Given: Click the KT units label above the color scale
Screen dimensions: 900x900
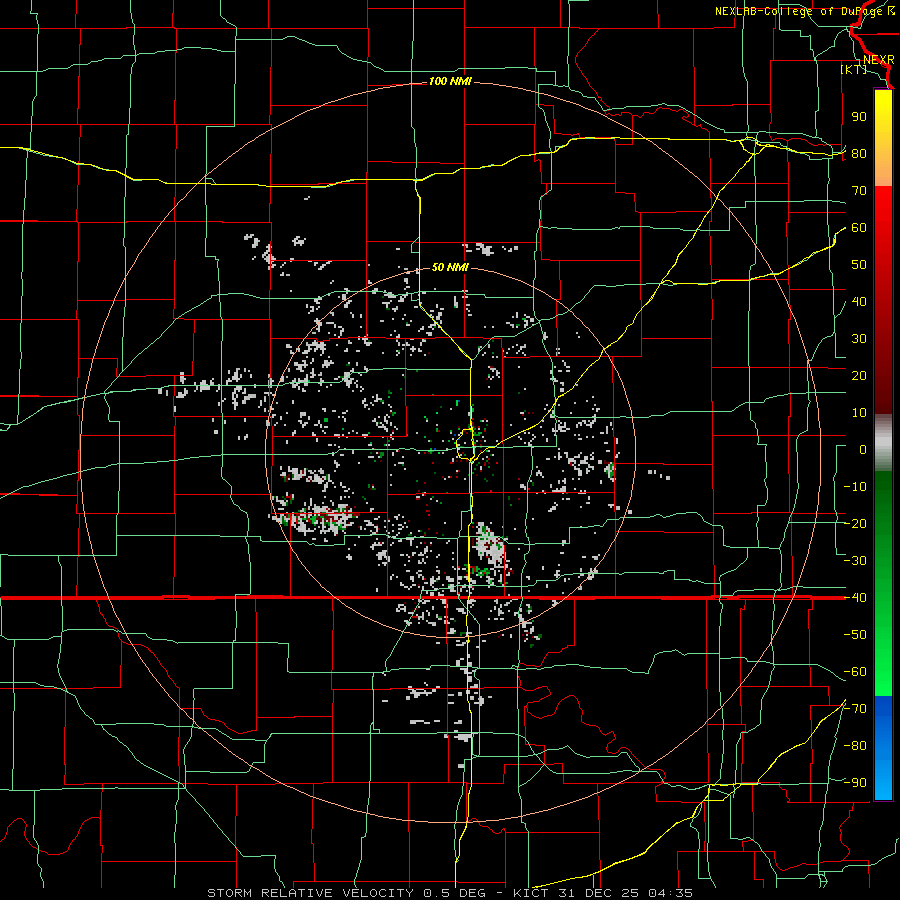Looking at the screenshot, I should [854, 69].
